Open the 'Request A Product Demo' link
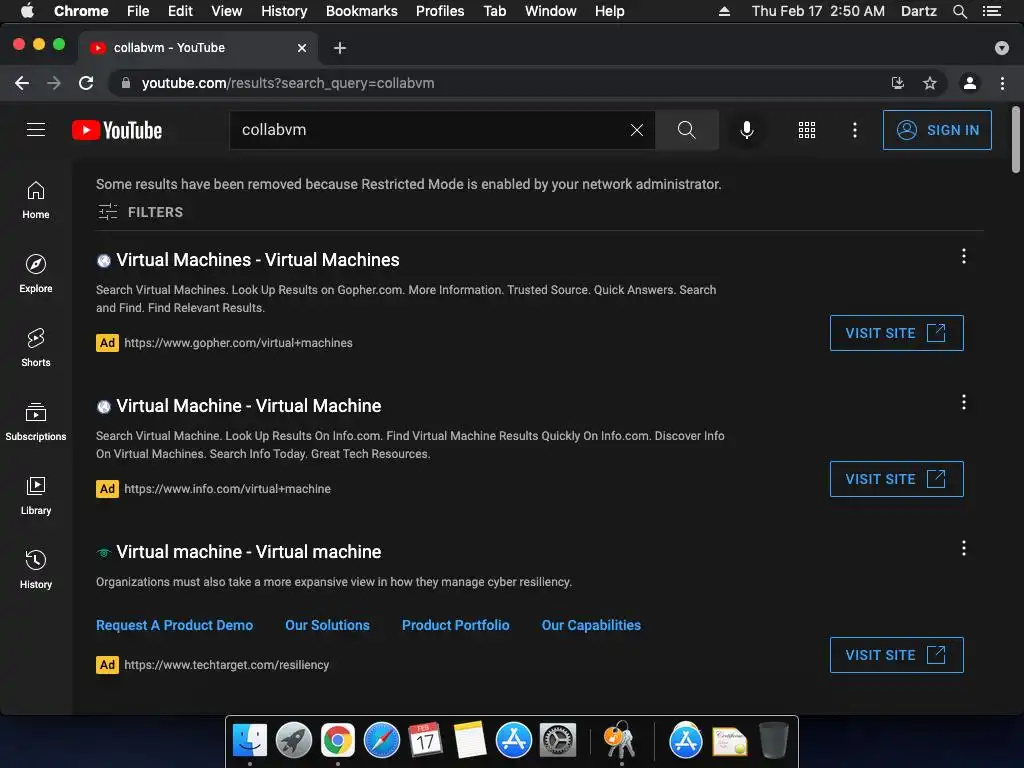Screen dimensions: 1024x768 (174, 625)
